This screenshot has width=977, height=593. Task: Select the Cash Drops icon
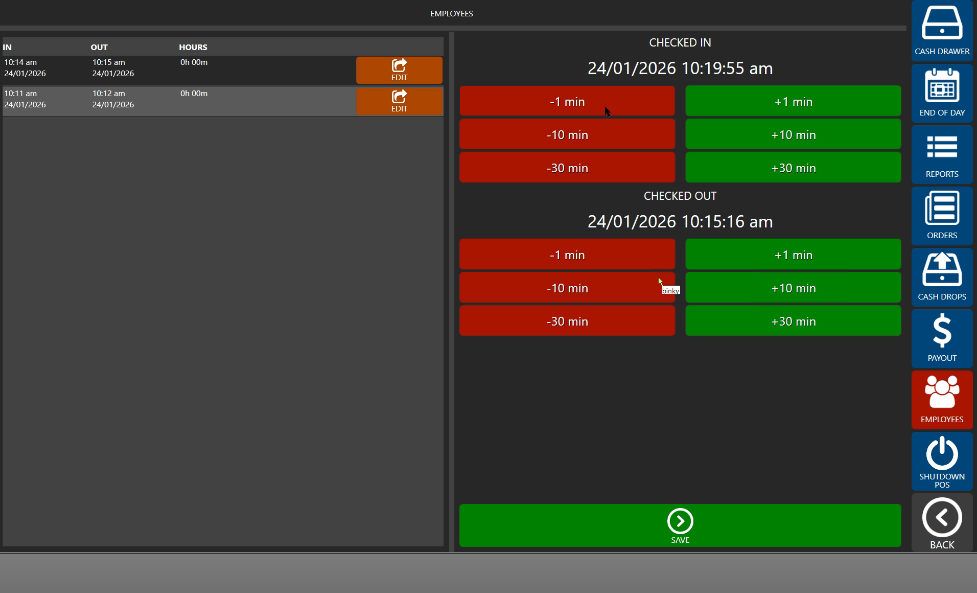tap(941, 276)
